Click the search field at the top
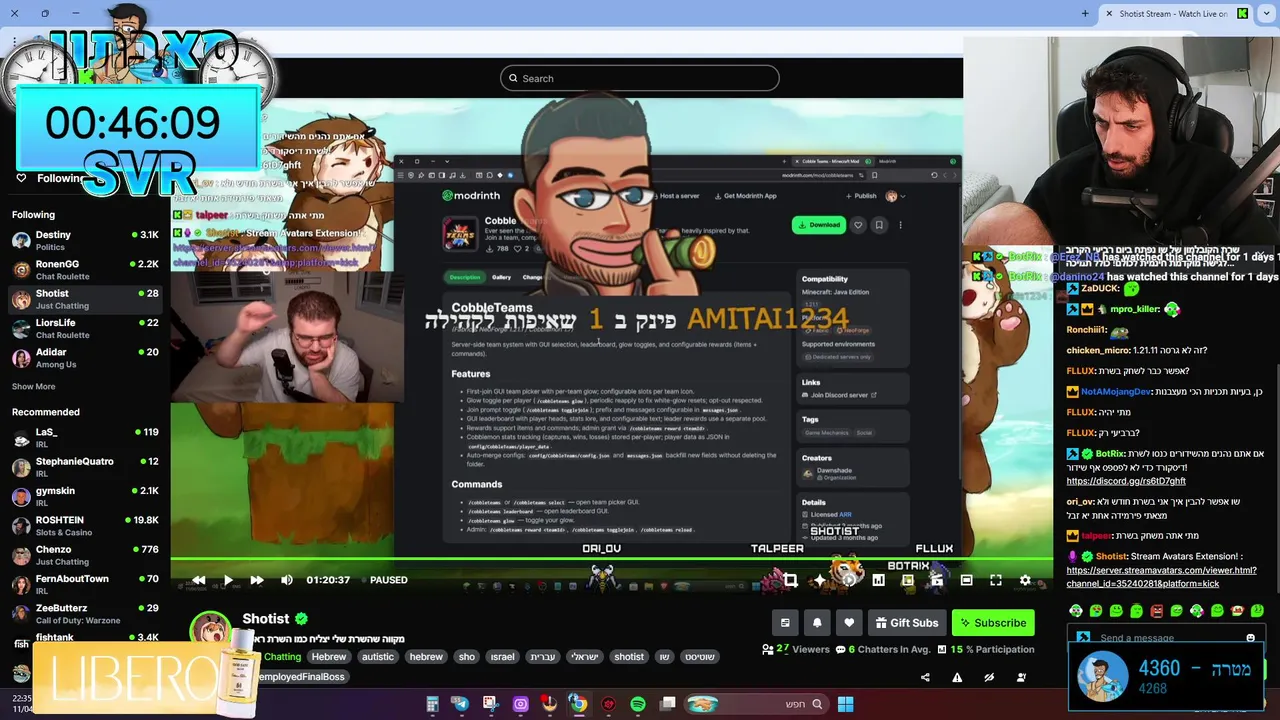Image resolution: width=1280 pixels, height=720 pixels. [640, 78]
